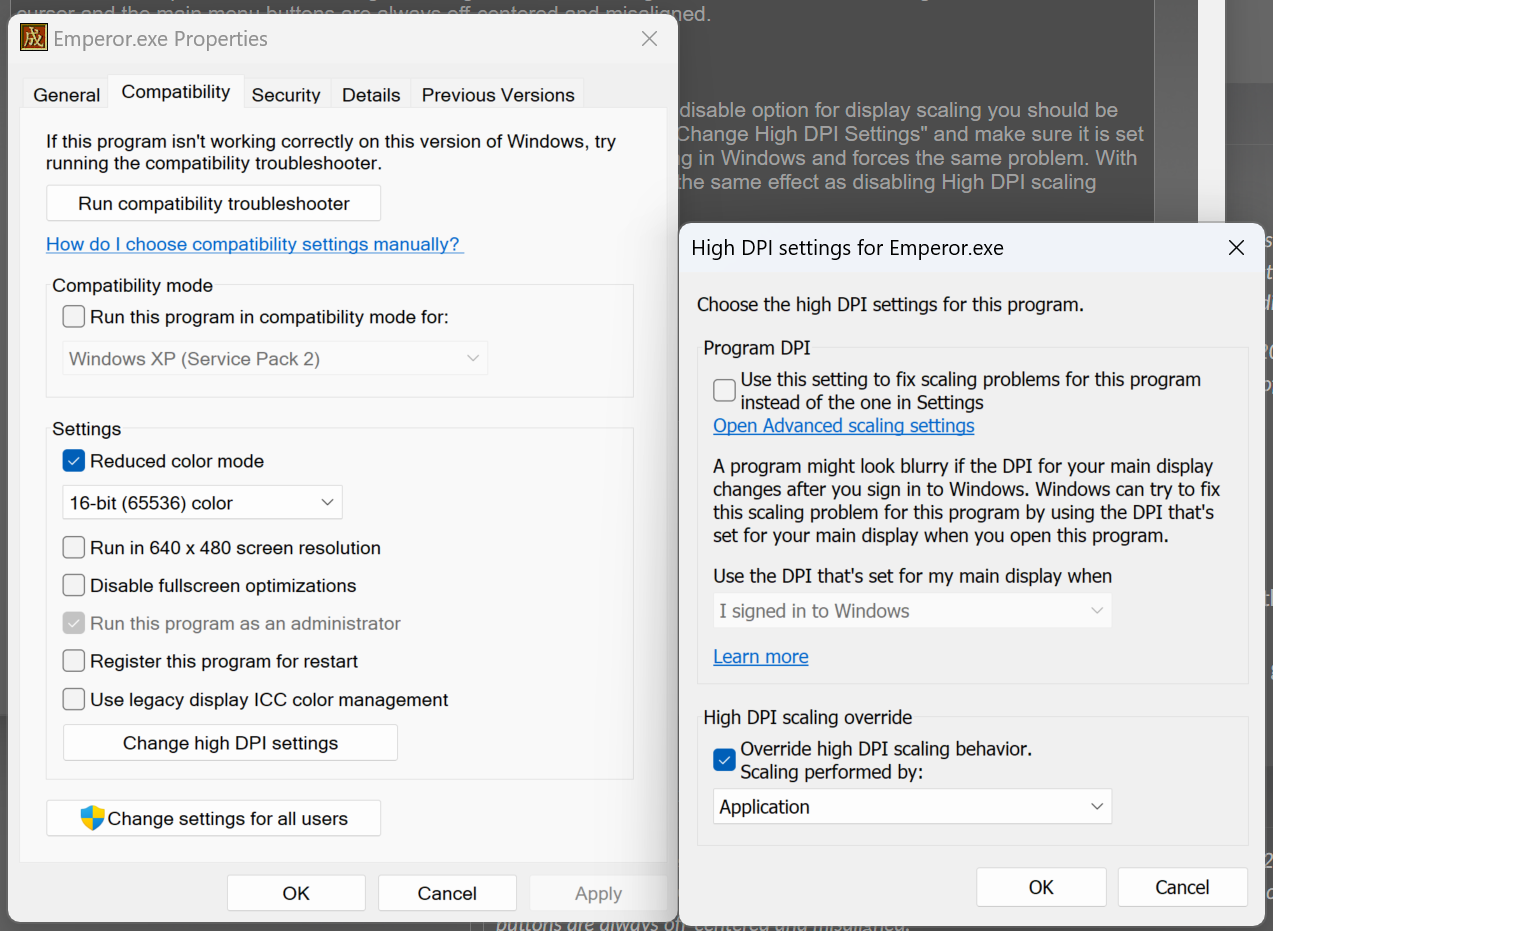Image resolution: width=1536 pixels, height=931 pixels.
Task: Open 'How do I choose compatibility settings manually?' link
Action: [254, 244]
